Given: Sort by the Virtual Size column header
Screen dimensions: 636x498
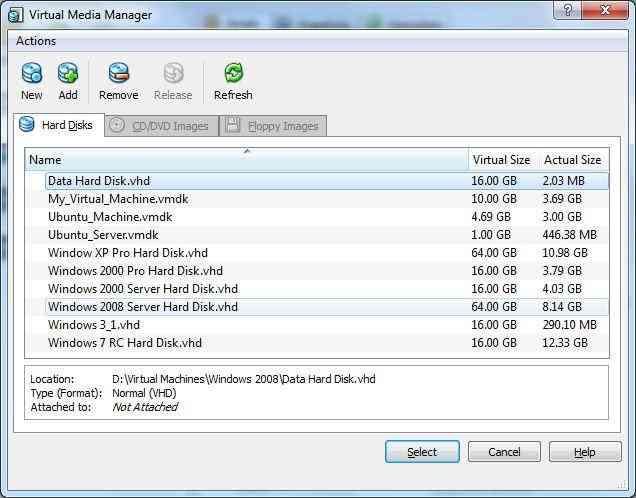Looking at the screenshot, I should click(x=501, y=160).
